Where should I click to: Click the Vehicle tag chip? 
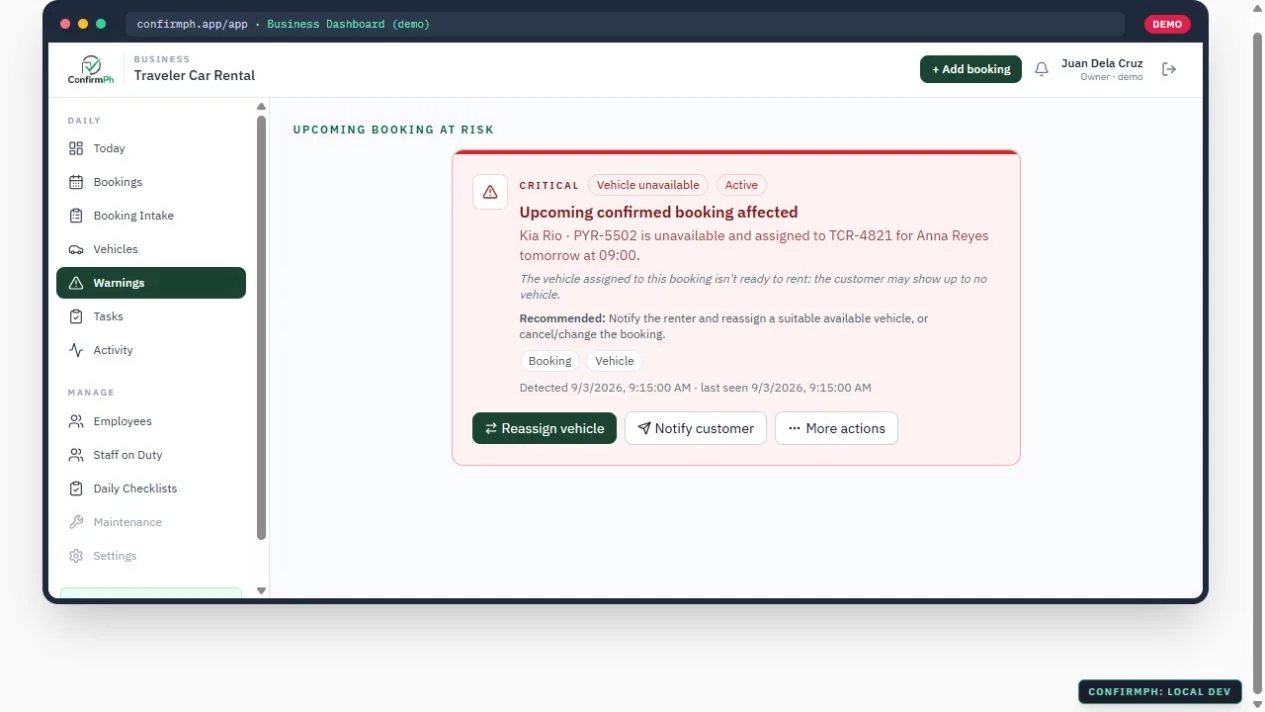[x=614, y=361]
